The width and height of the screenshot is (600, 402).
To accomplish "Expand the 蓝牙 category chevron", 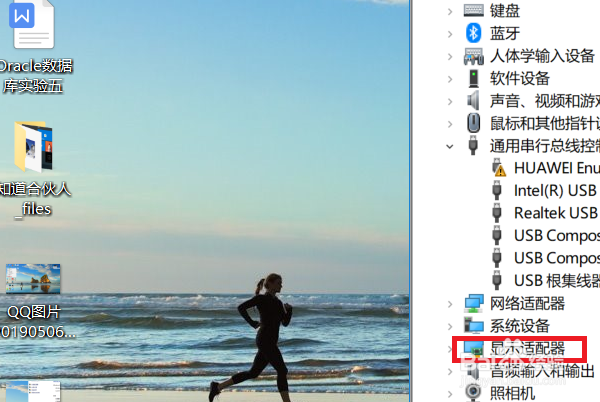I will tap(450, 34).
